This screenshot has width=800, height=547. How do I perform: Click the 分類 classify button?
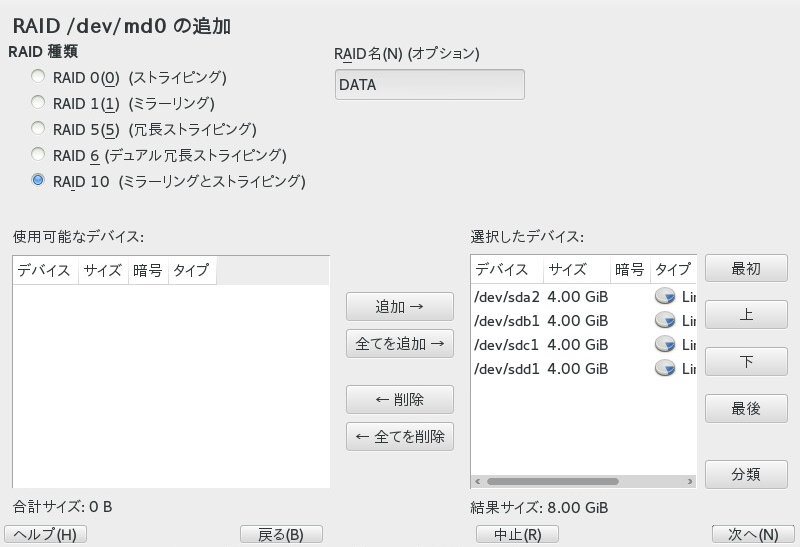746,474
